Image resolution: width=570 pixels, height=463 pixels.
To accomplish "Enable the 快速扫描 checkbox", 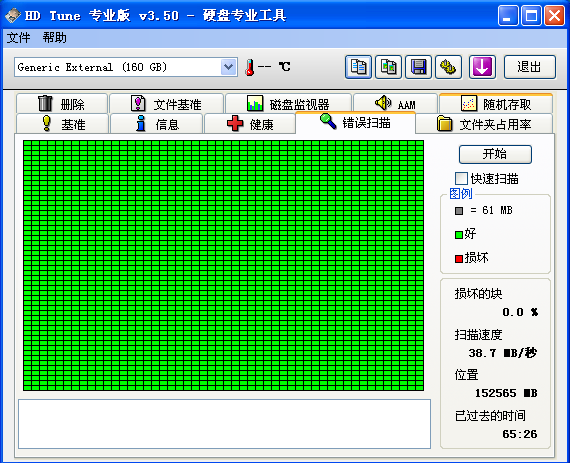I will 461,178.
